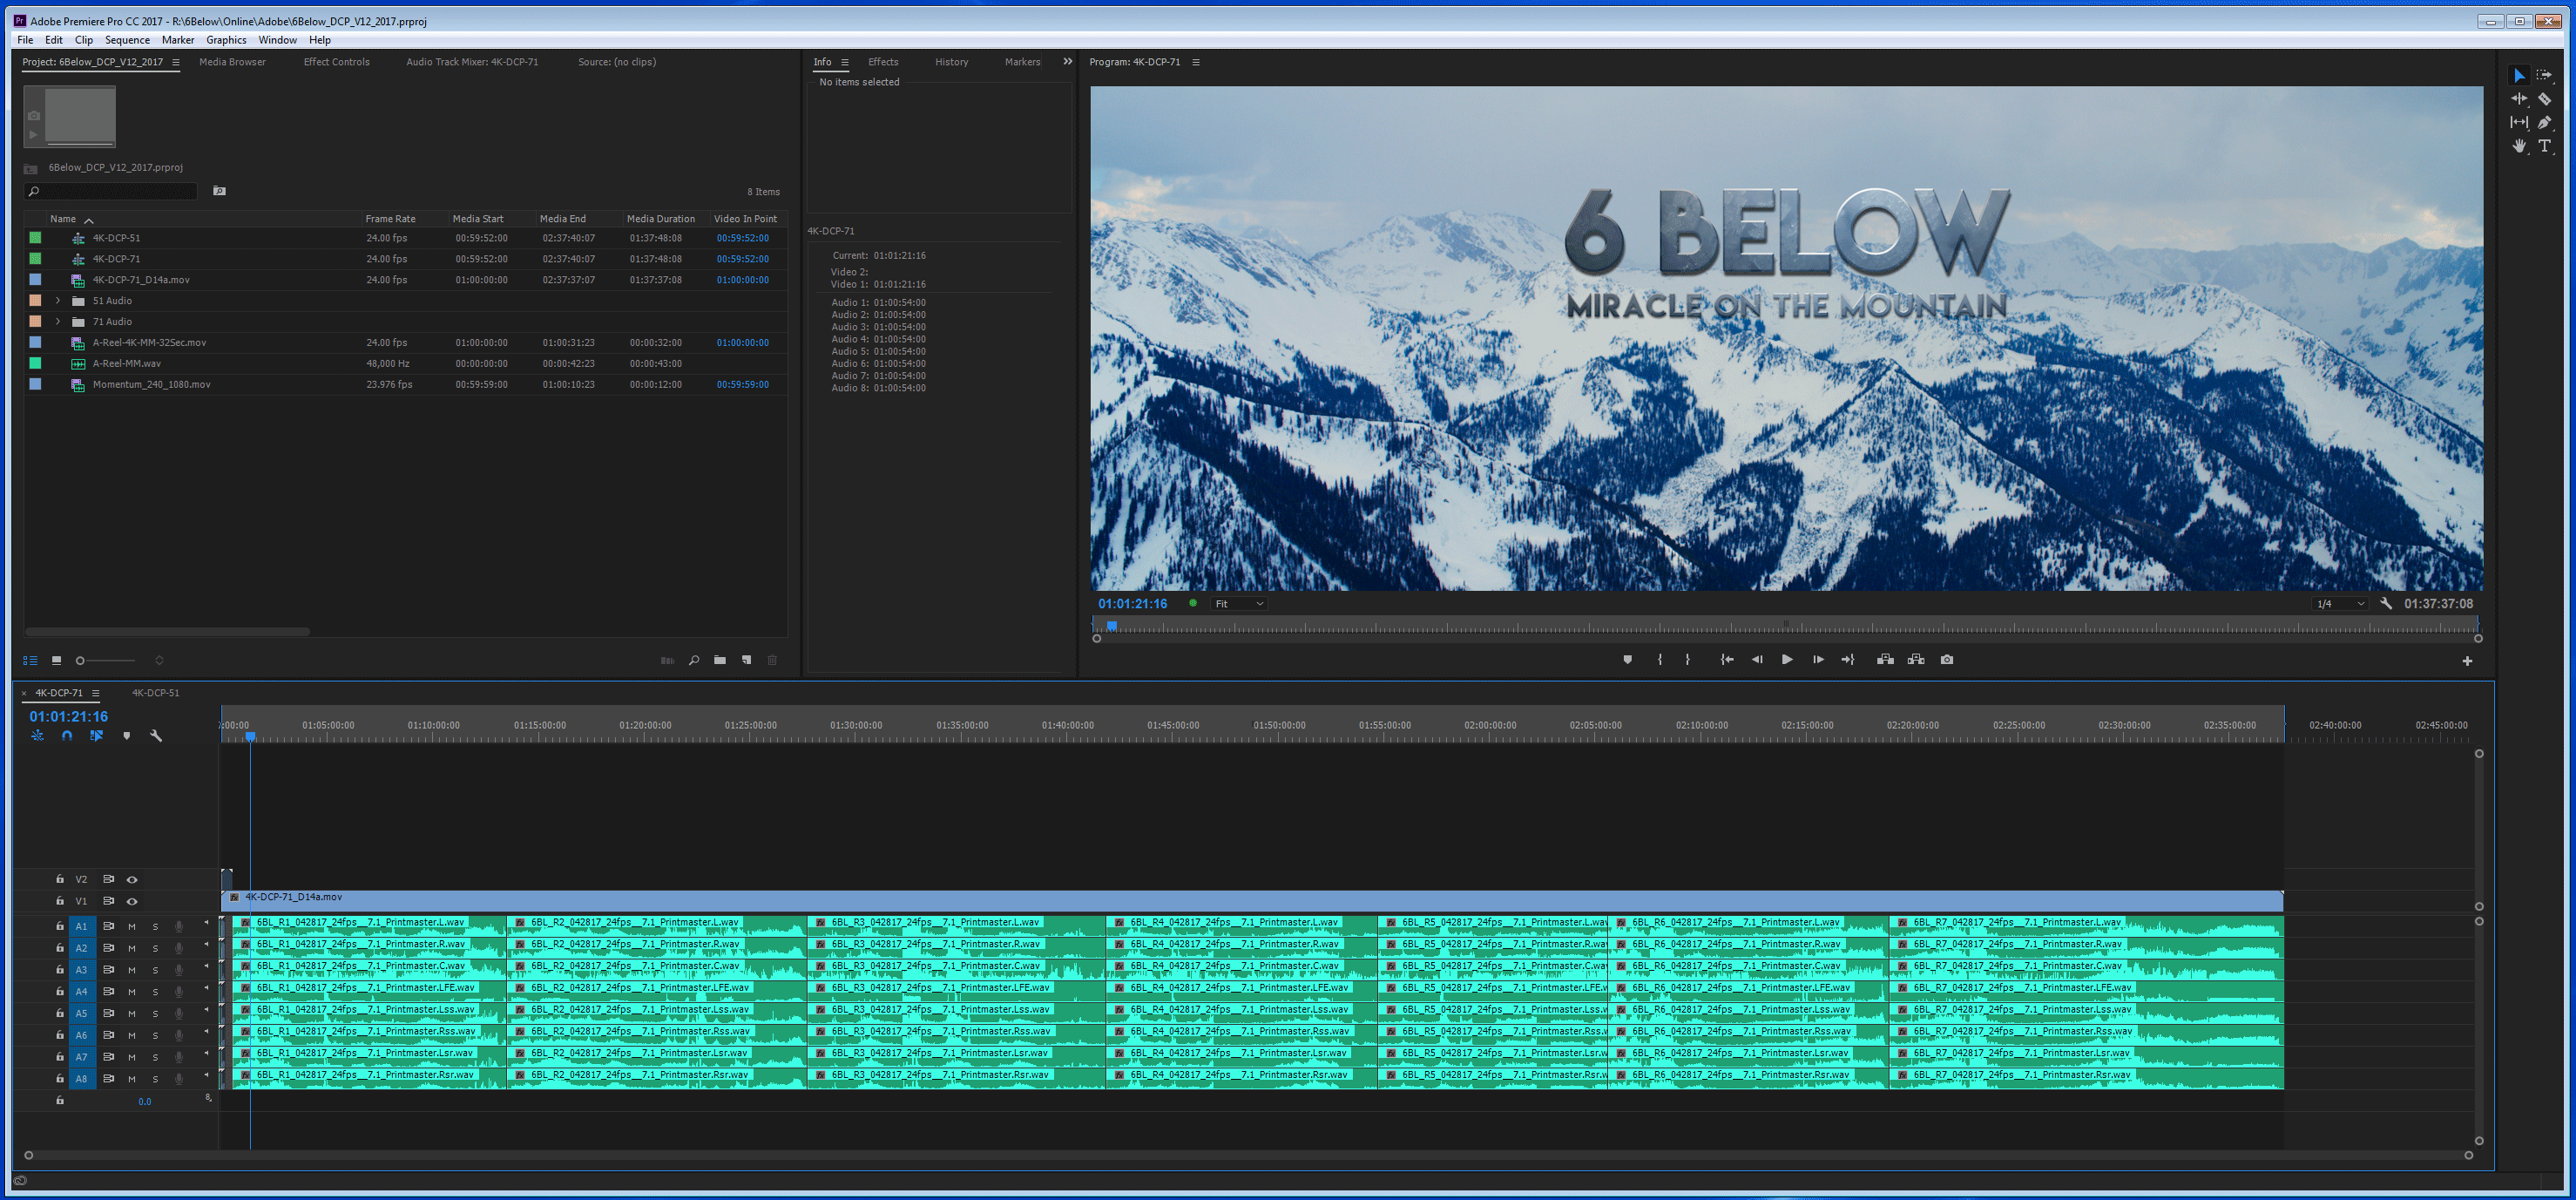
Task: Mute audio track A1
Action: pos(131,927)
